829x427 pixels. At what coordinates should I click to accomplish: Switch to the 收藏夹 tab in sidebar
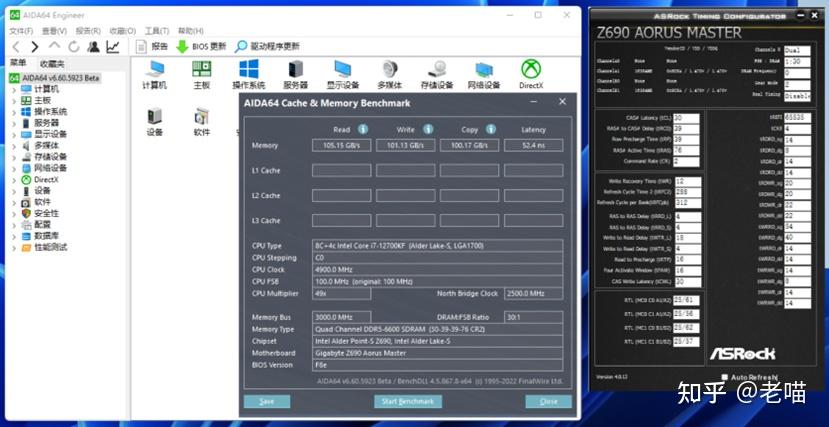(52, 64)
